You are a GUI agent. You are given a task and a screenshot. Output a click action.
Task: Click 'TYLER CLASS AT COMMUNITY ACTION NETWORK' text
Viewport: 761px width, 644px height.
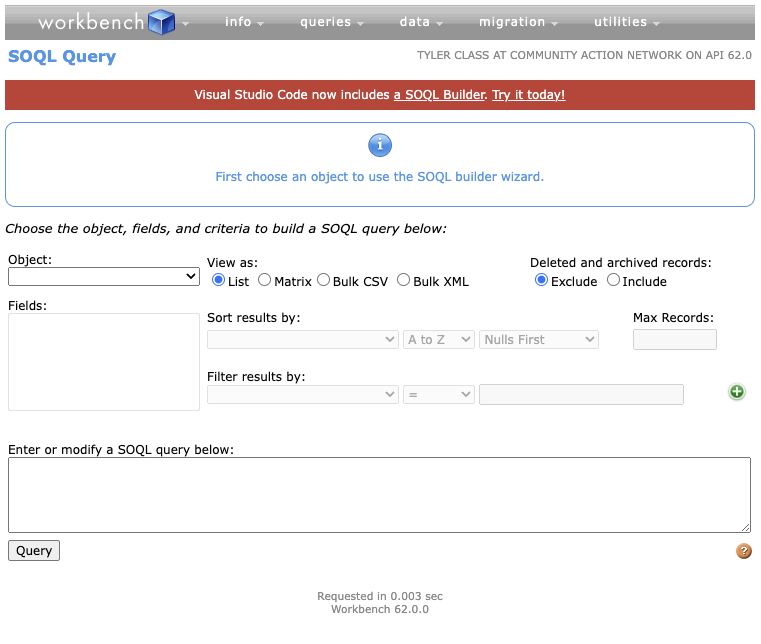tap(549, 55)
